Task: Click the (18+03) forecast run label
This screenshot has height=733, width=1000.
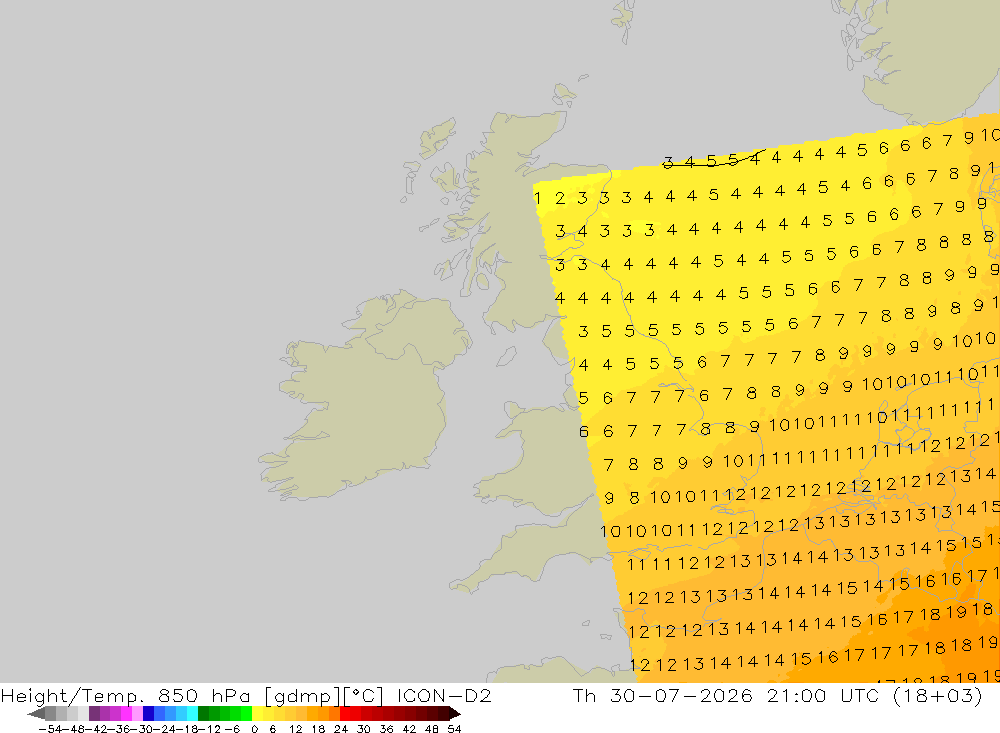Action: [938, 695]
